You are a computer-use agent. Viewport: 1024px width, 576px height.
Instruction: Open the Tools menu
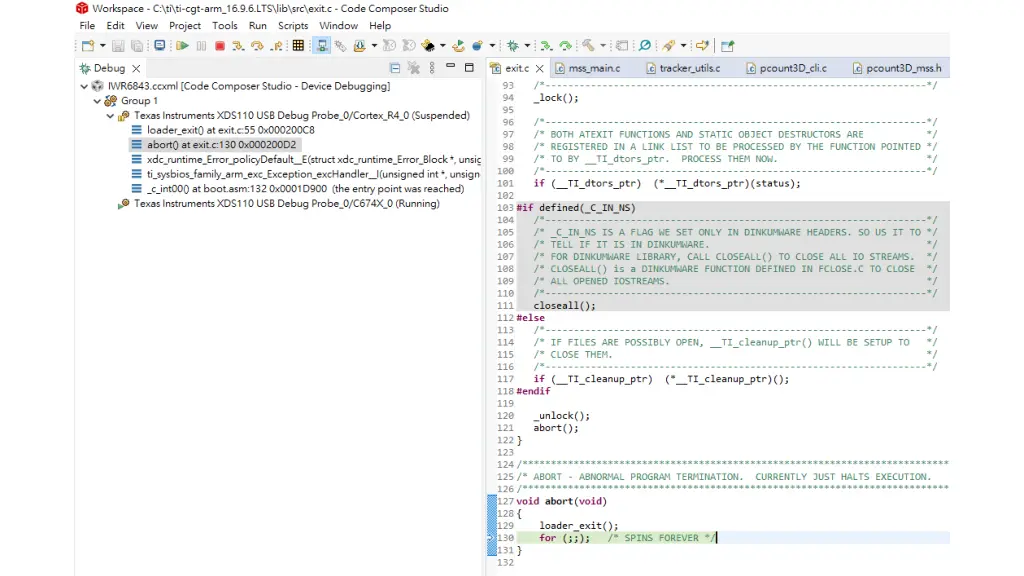[225, 25]
